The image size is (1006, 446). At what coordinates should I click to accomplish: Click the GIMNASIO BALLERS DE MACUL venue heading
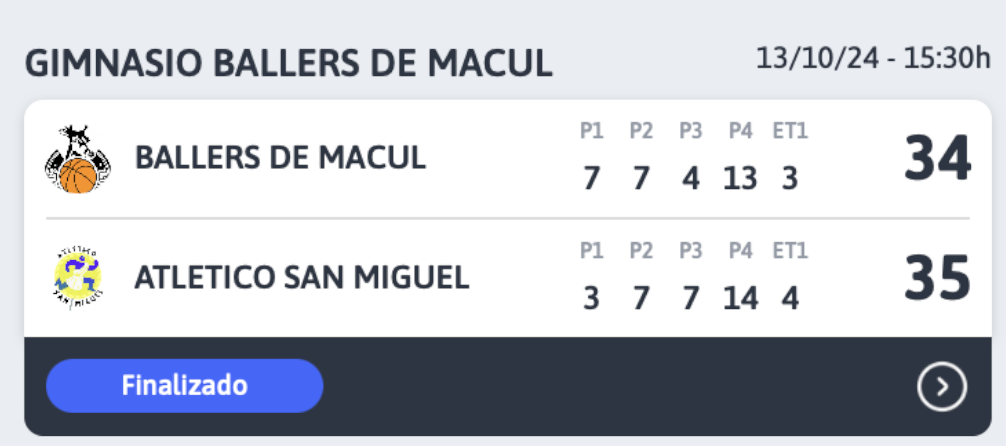coord(288,64)
